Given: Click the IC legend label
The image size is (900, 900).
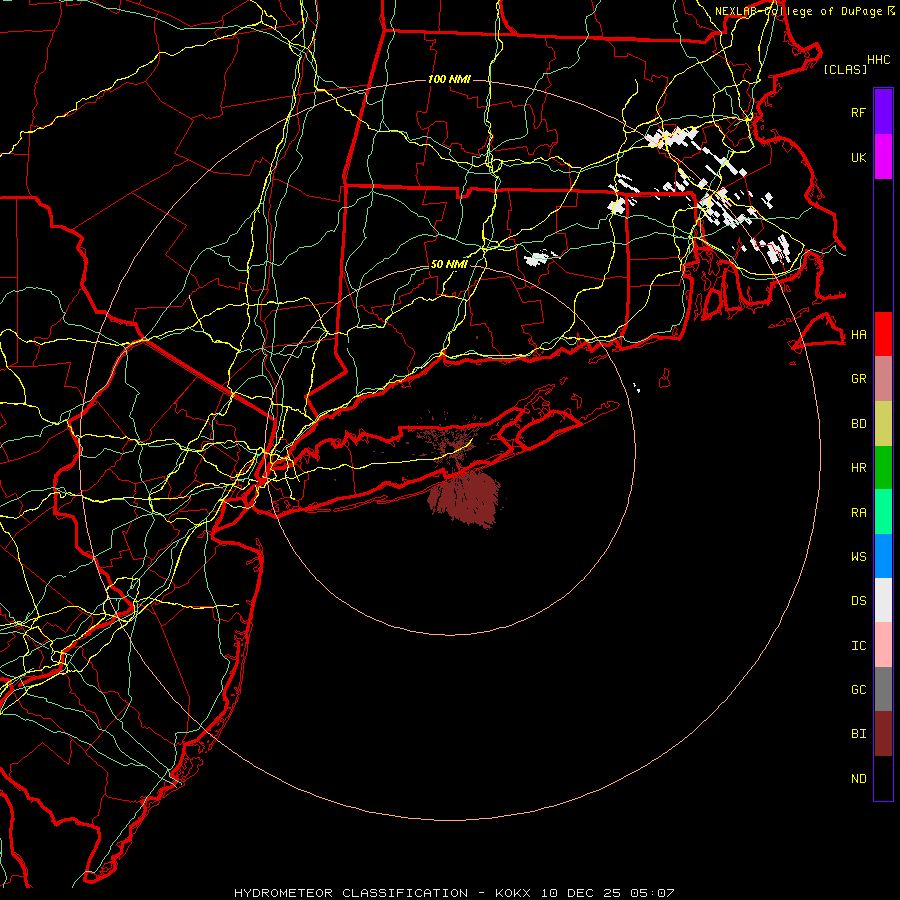Looking at the screenshot, I should 858,646.
